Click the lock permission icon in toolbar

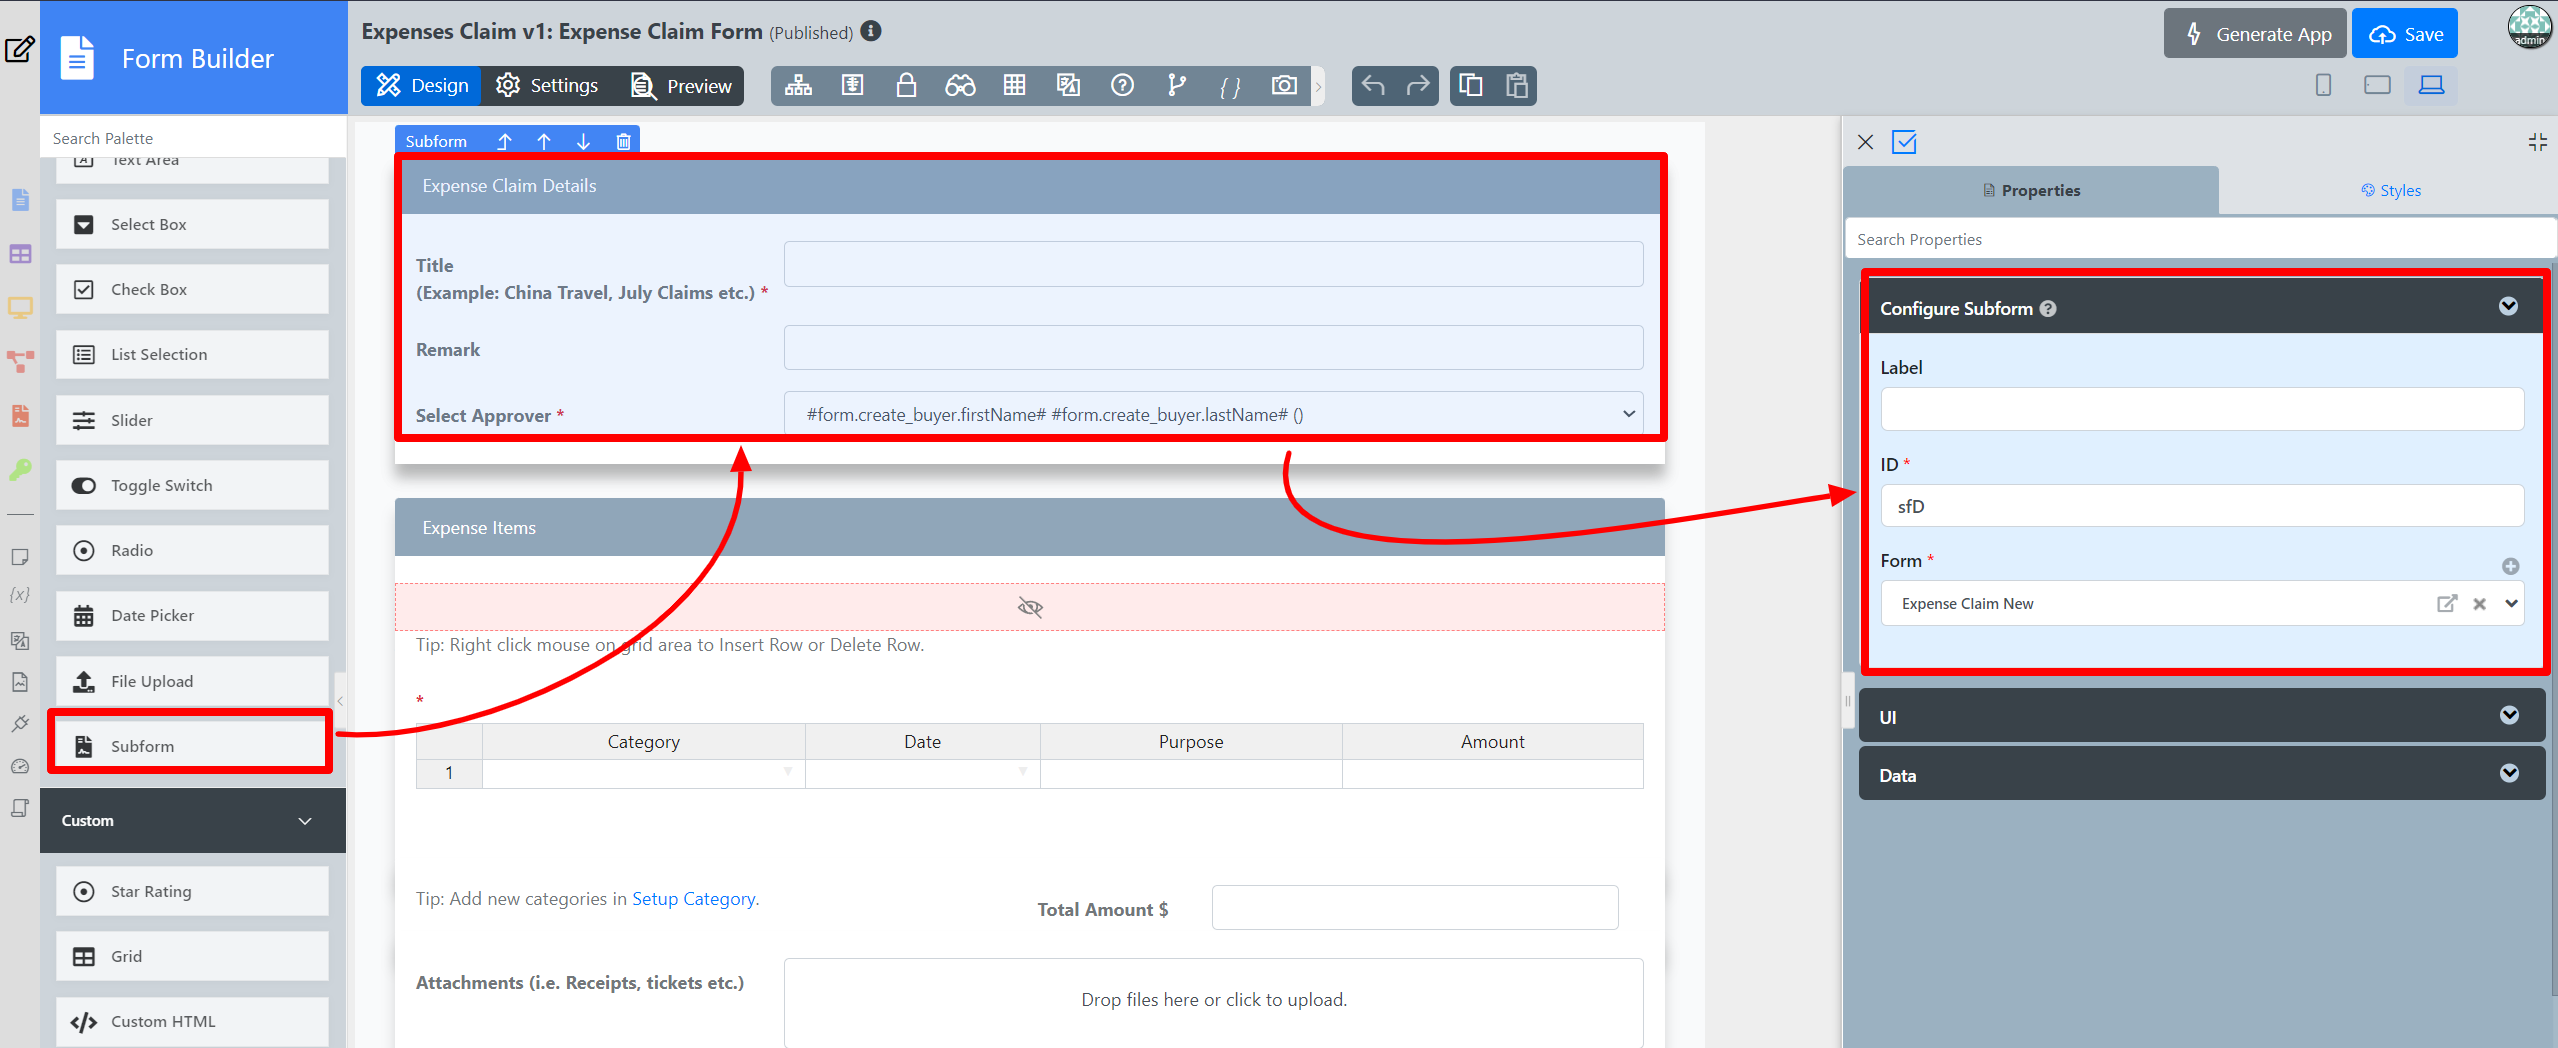906,86
